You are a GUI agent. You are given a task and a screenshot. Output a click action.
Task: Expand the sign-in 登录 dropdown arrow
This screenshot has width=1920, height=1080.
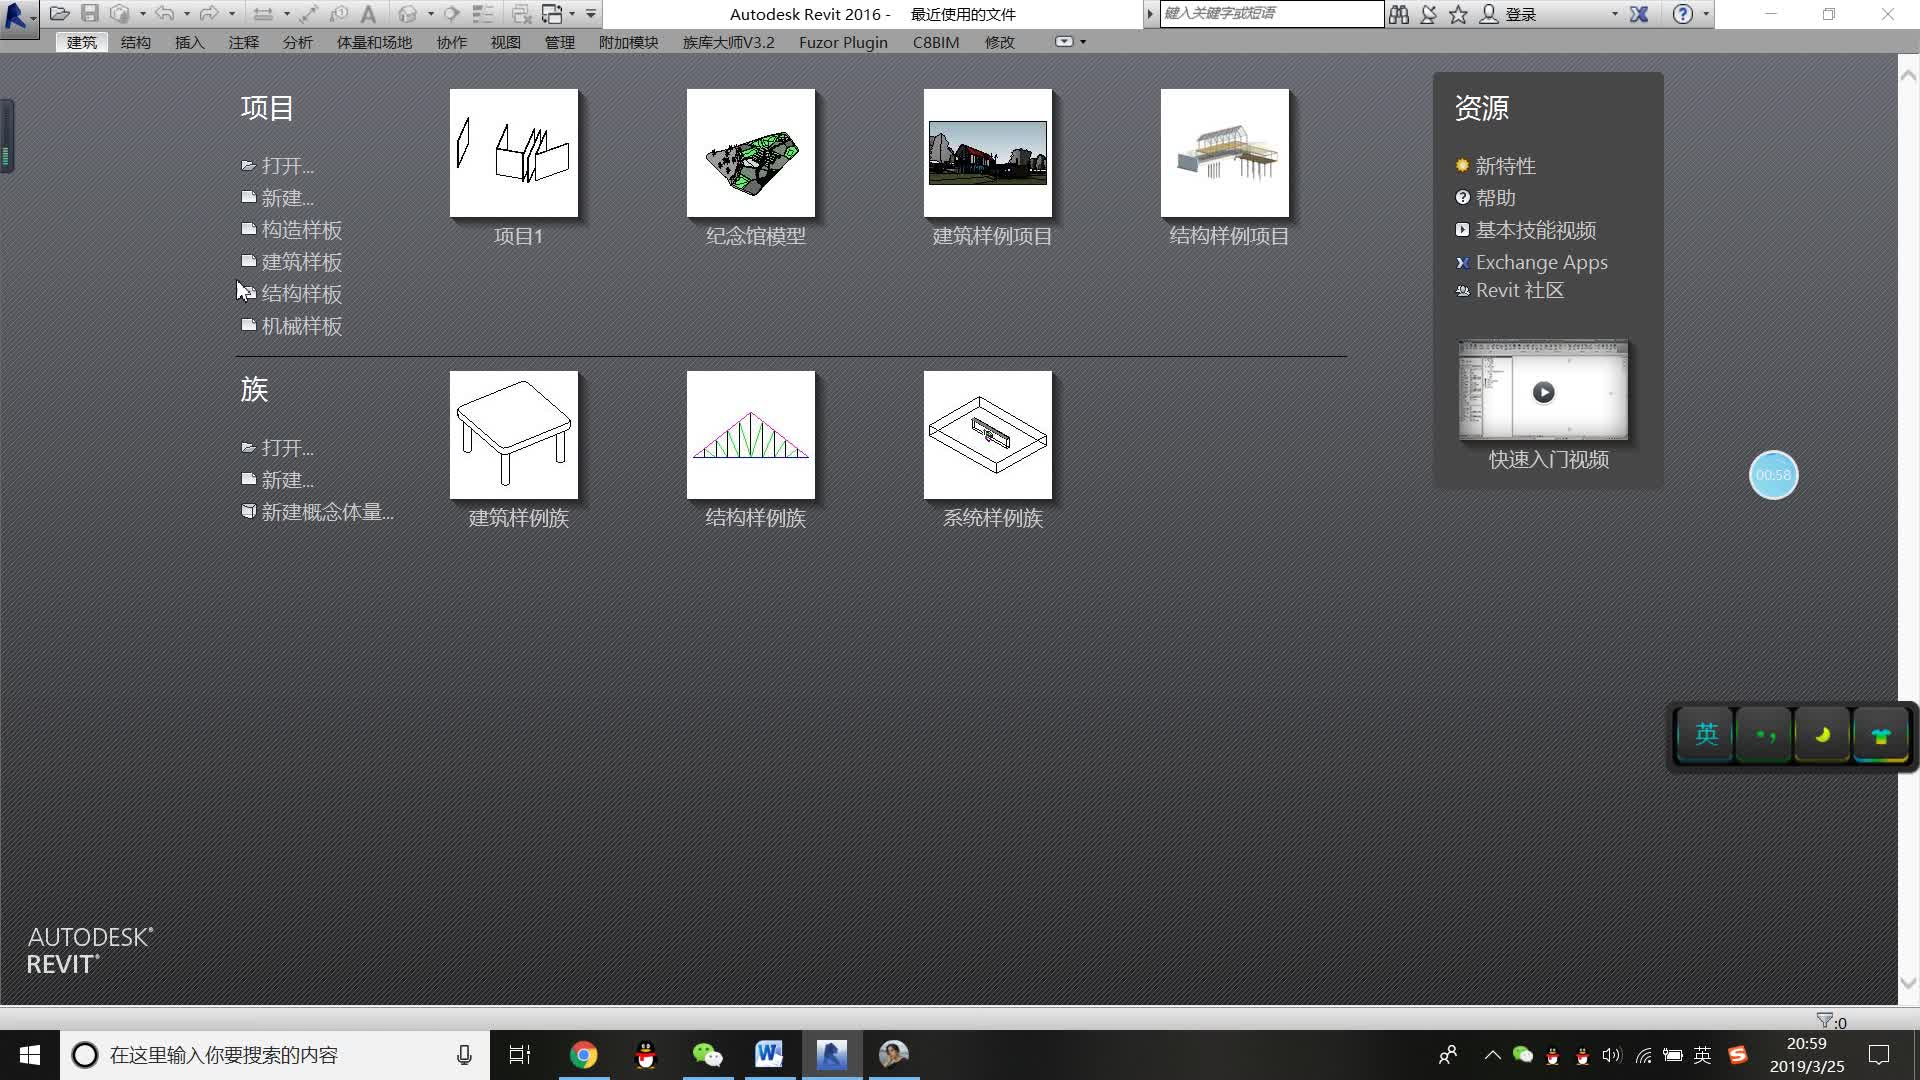click(x=1614, y=14)
